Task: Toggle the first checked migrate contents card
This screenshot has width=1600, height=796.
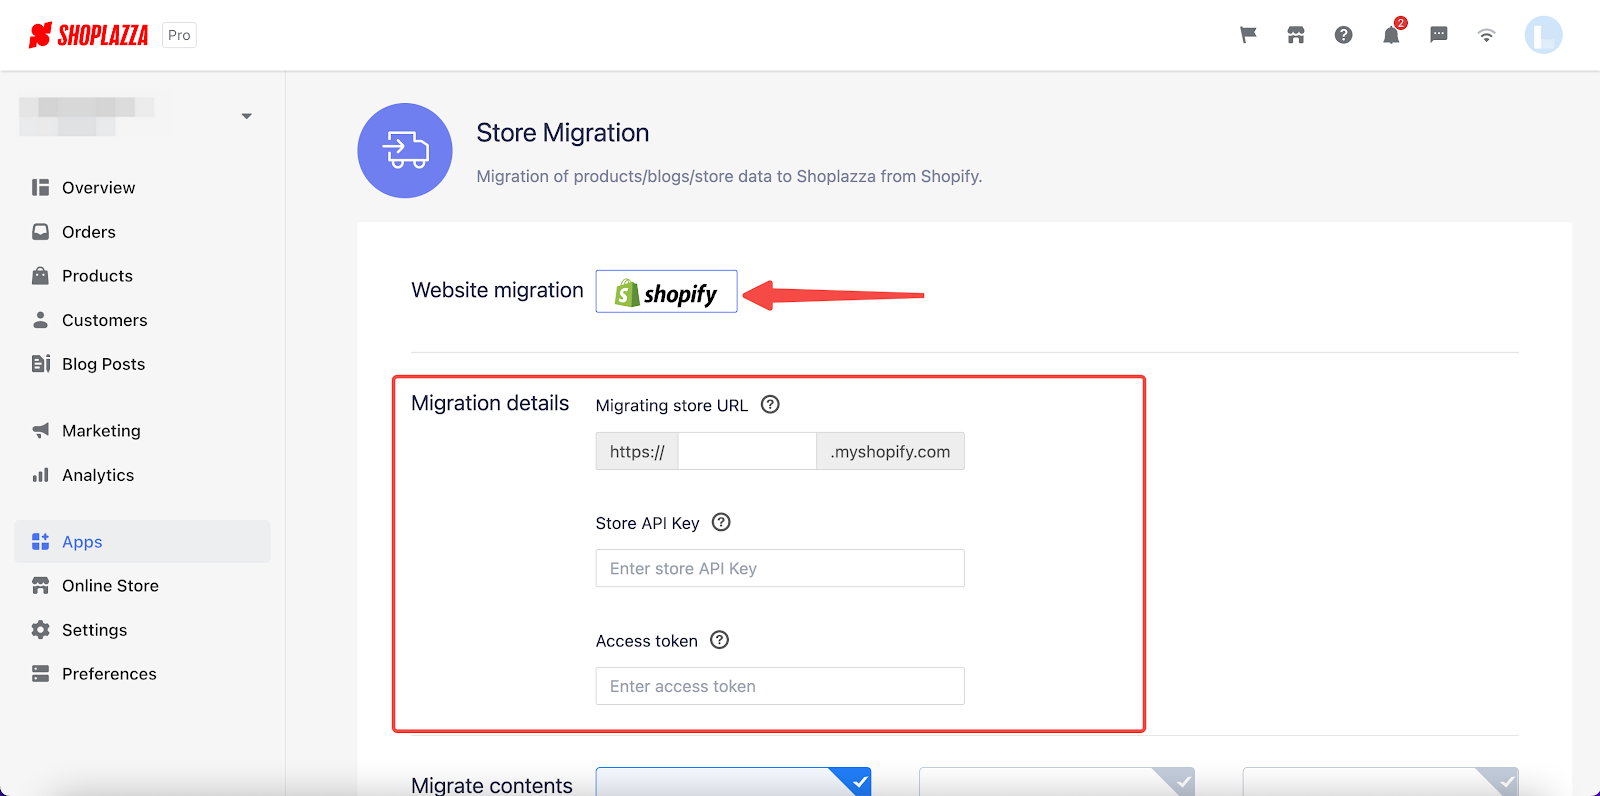Action: coord(733,782)
